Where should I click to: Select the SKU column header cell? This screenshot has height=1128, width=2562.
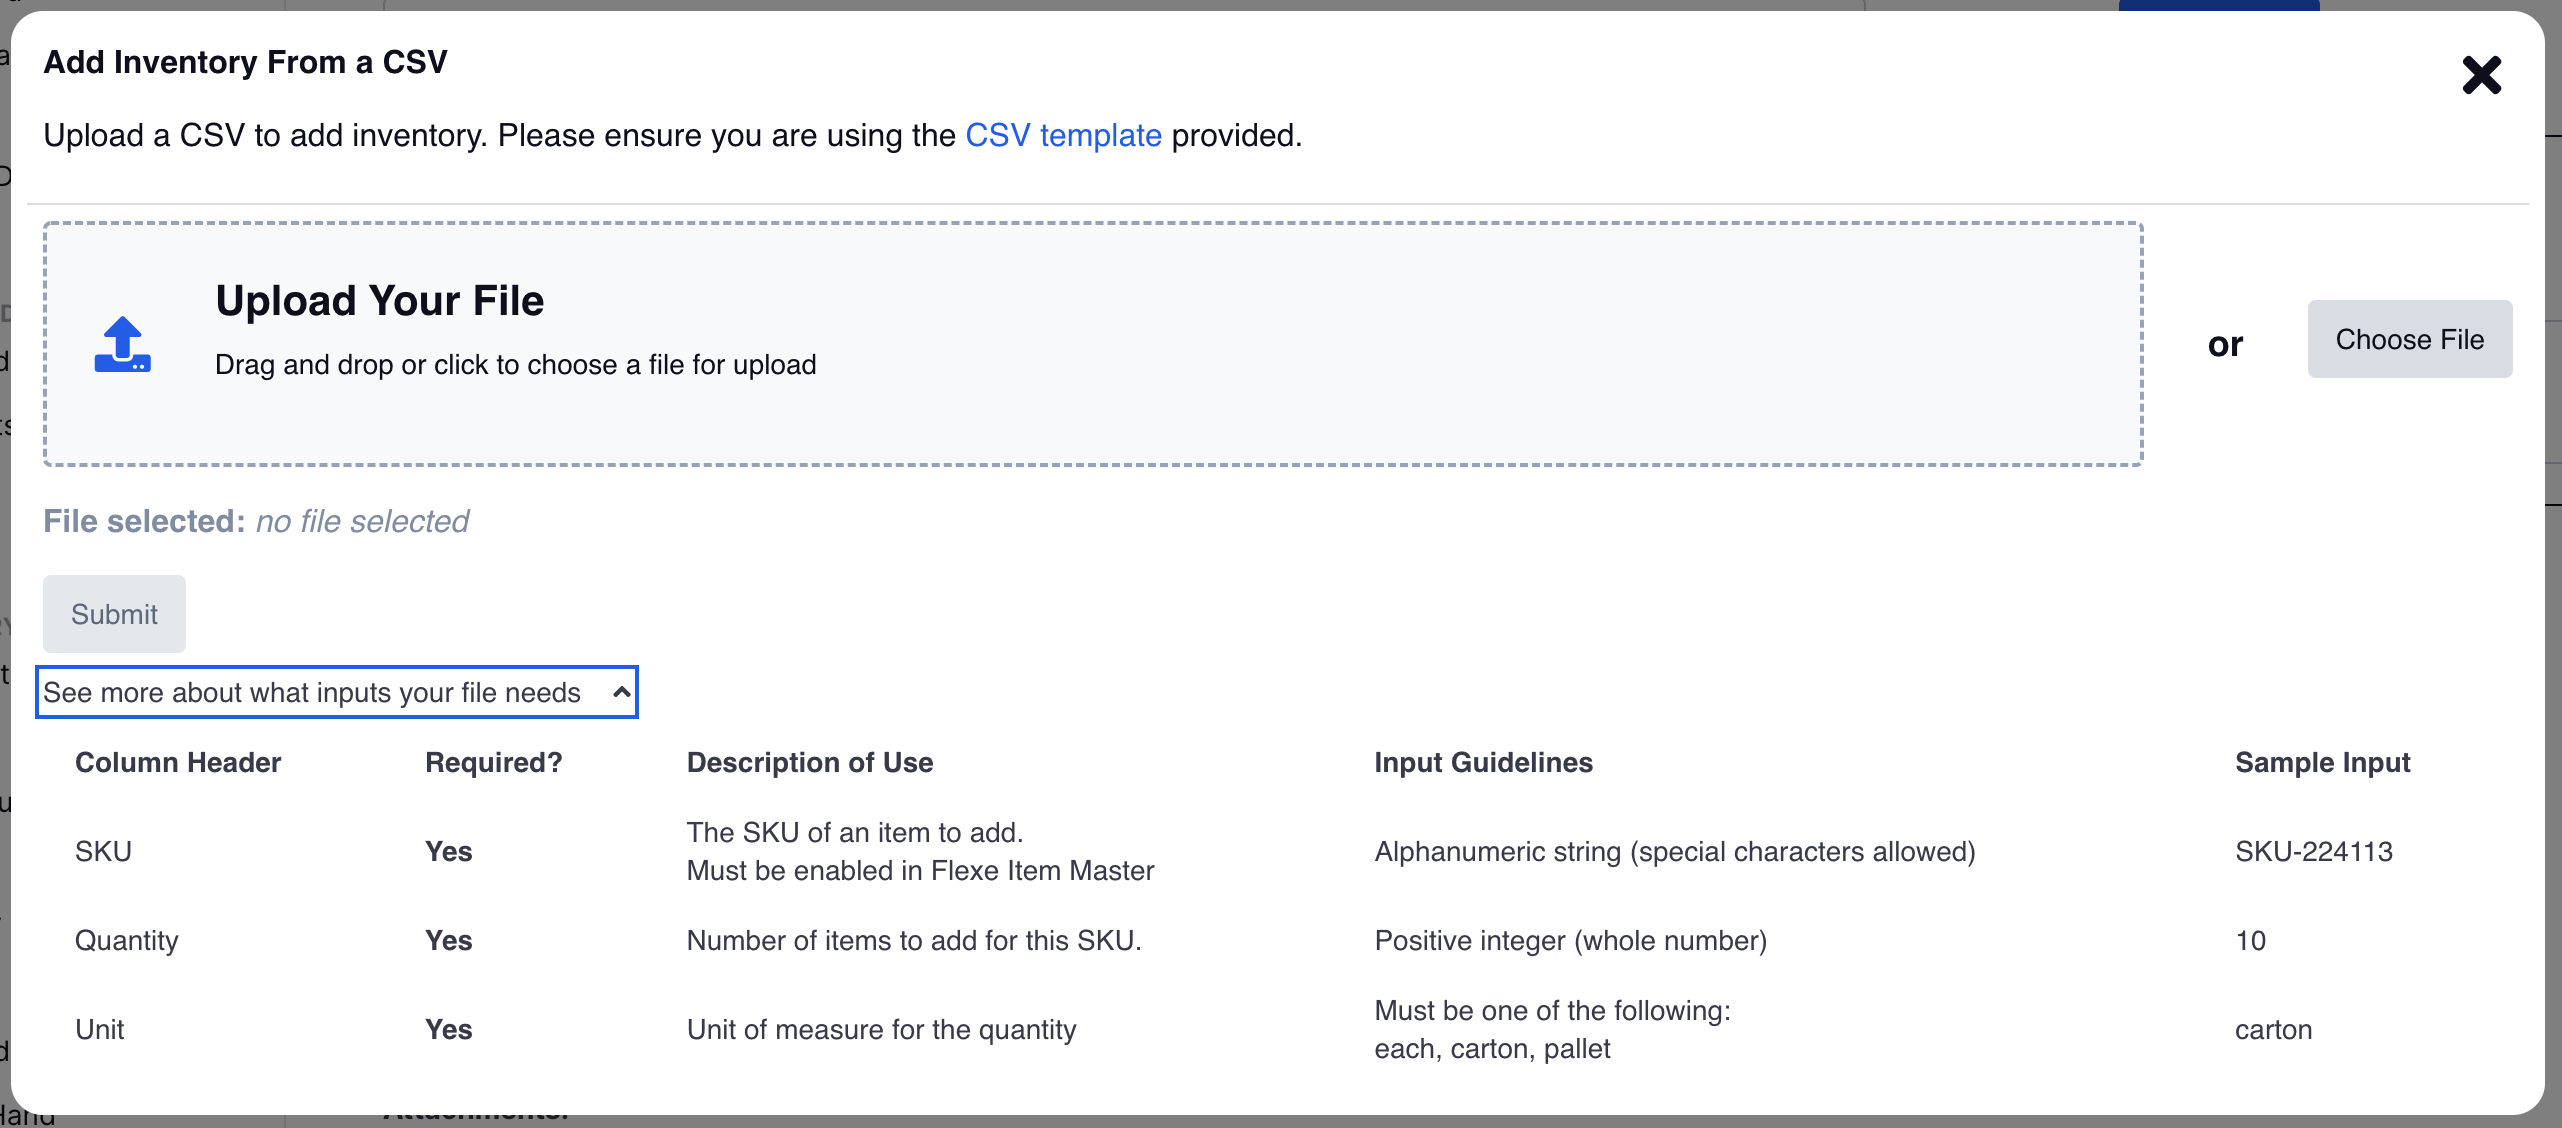[104, 852]
